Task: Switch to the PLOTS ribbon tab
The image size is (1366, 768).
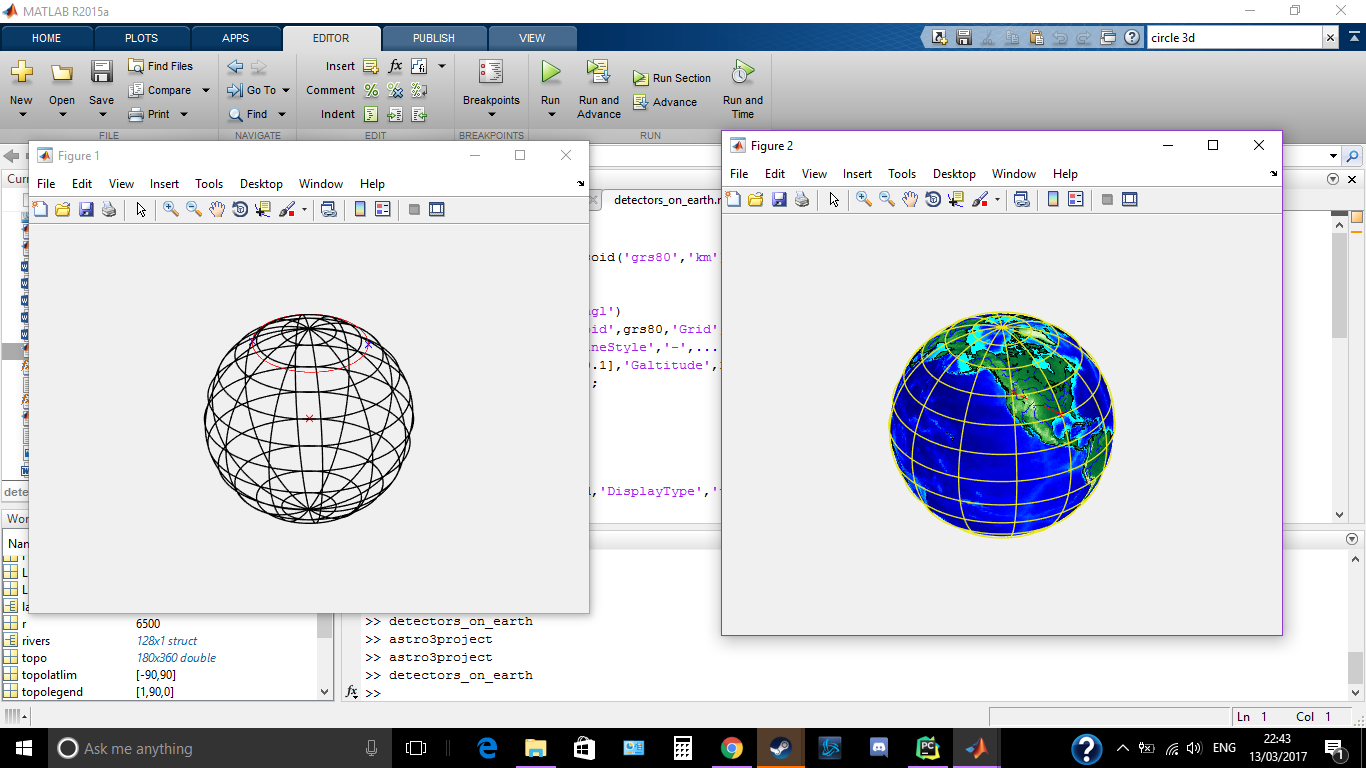Action: tap(141, 38)
